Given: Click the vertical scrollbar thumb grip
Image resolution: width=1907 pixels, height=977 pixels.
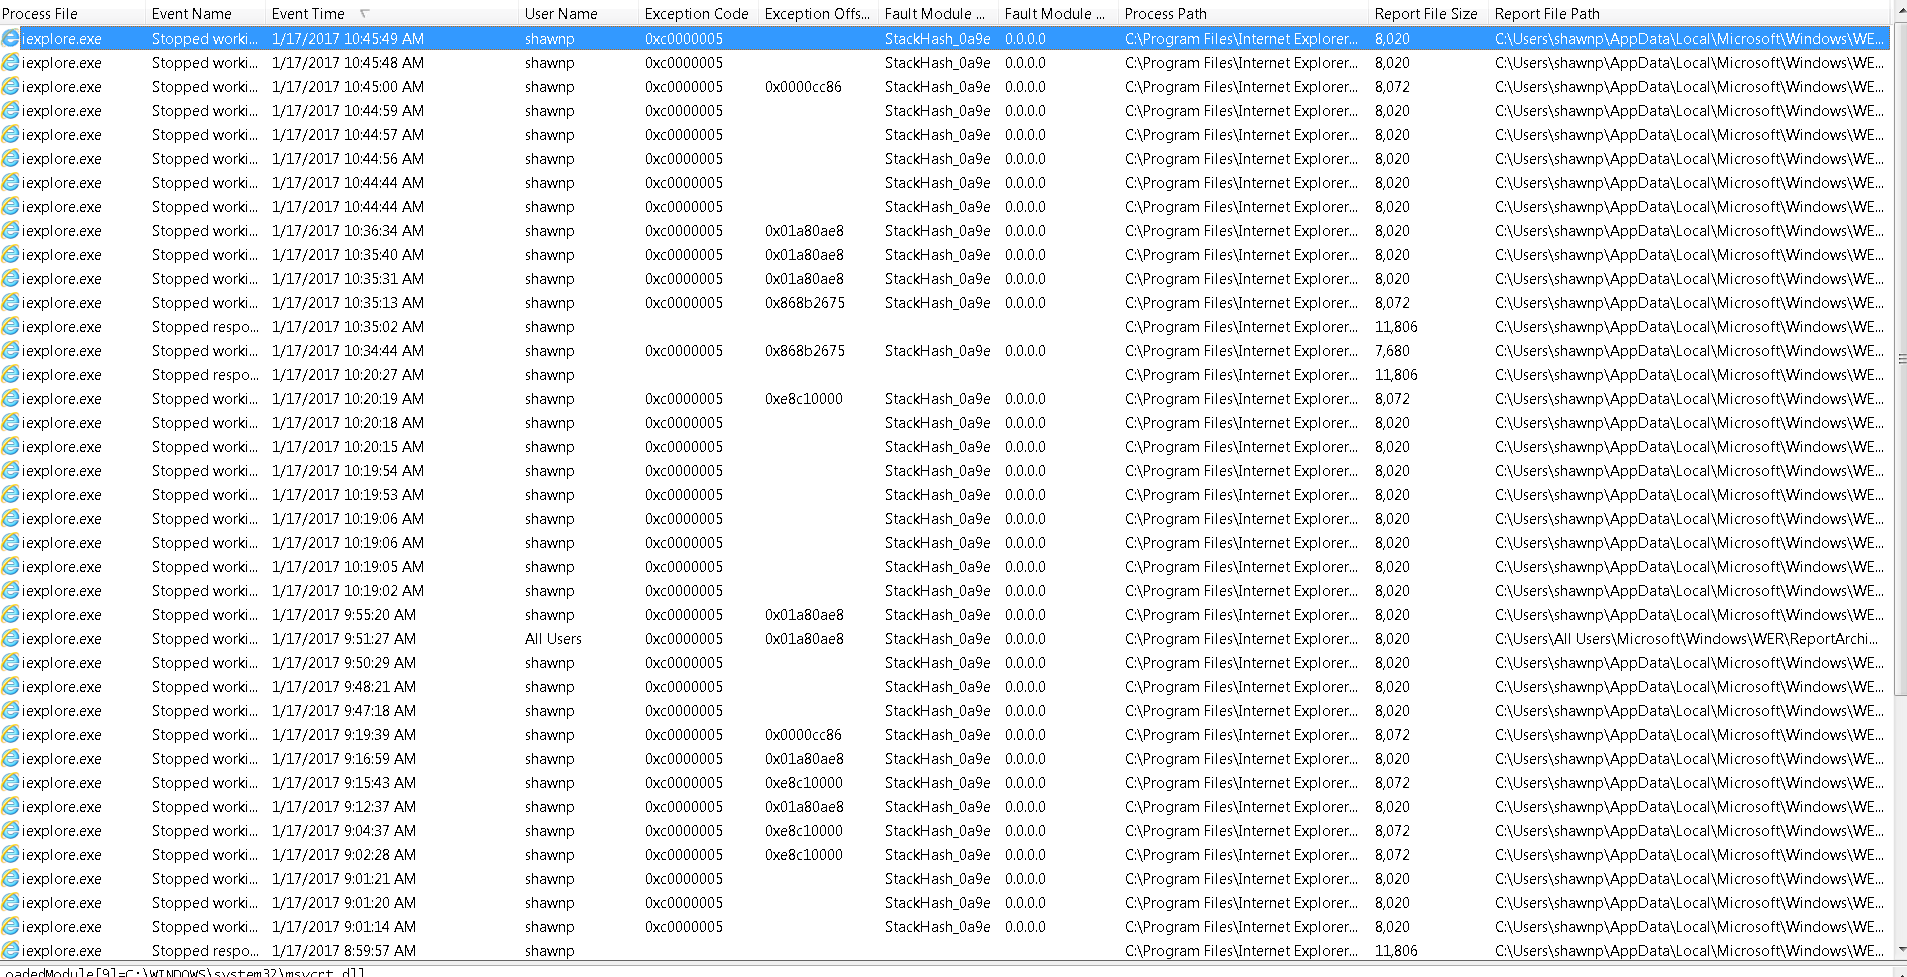Looking at the screenshot, I should tap(1901, 359).
